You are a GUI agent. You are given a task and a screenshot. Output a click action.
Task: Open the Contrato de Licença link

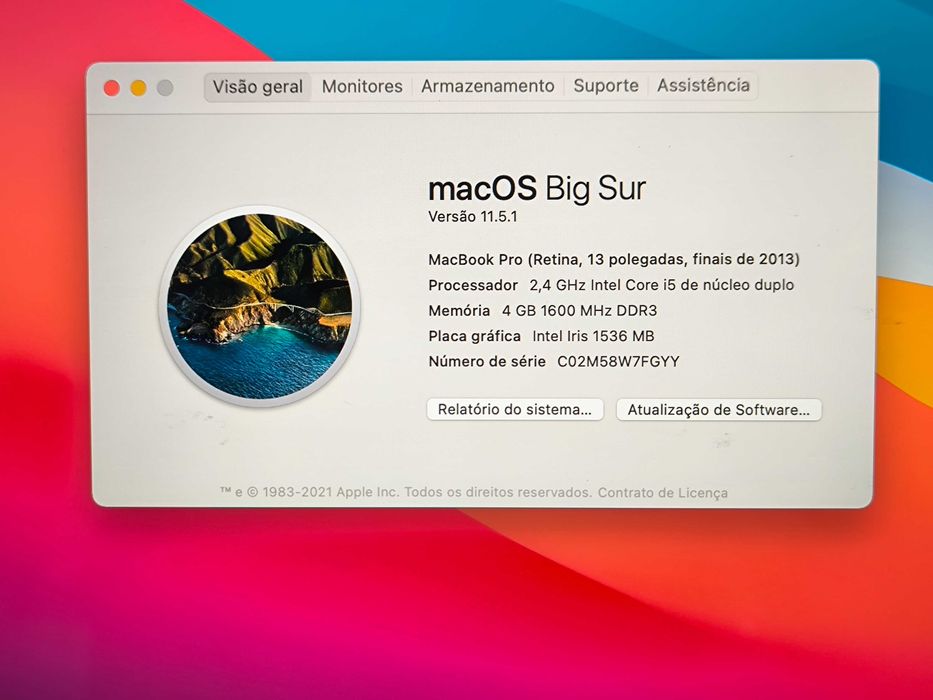(x=662, y=493)
